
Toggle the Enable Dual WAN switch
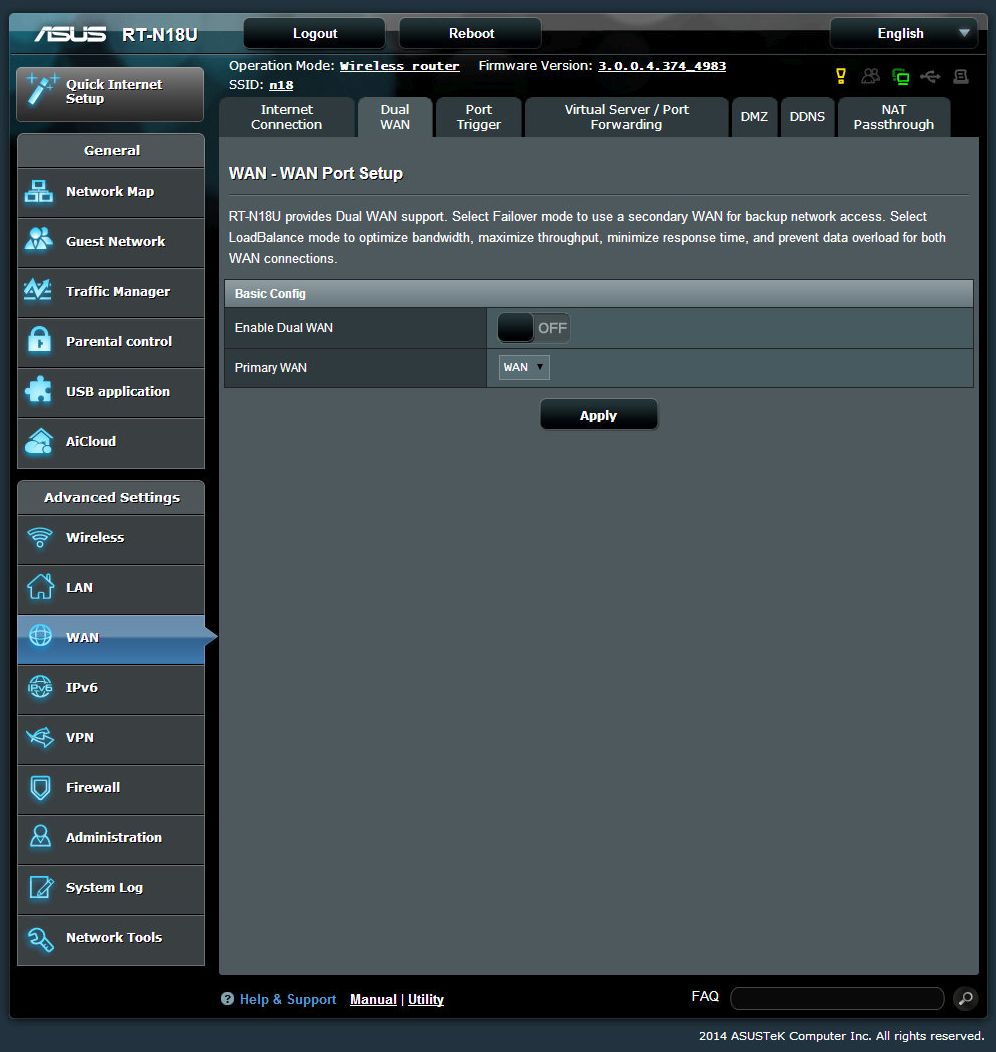(534, 328)
